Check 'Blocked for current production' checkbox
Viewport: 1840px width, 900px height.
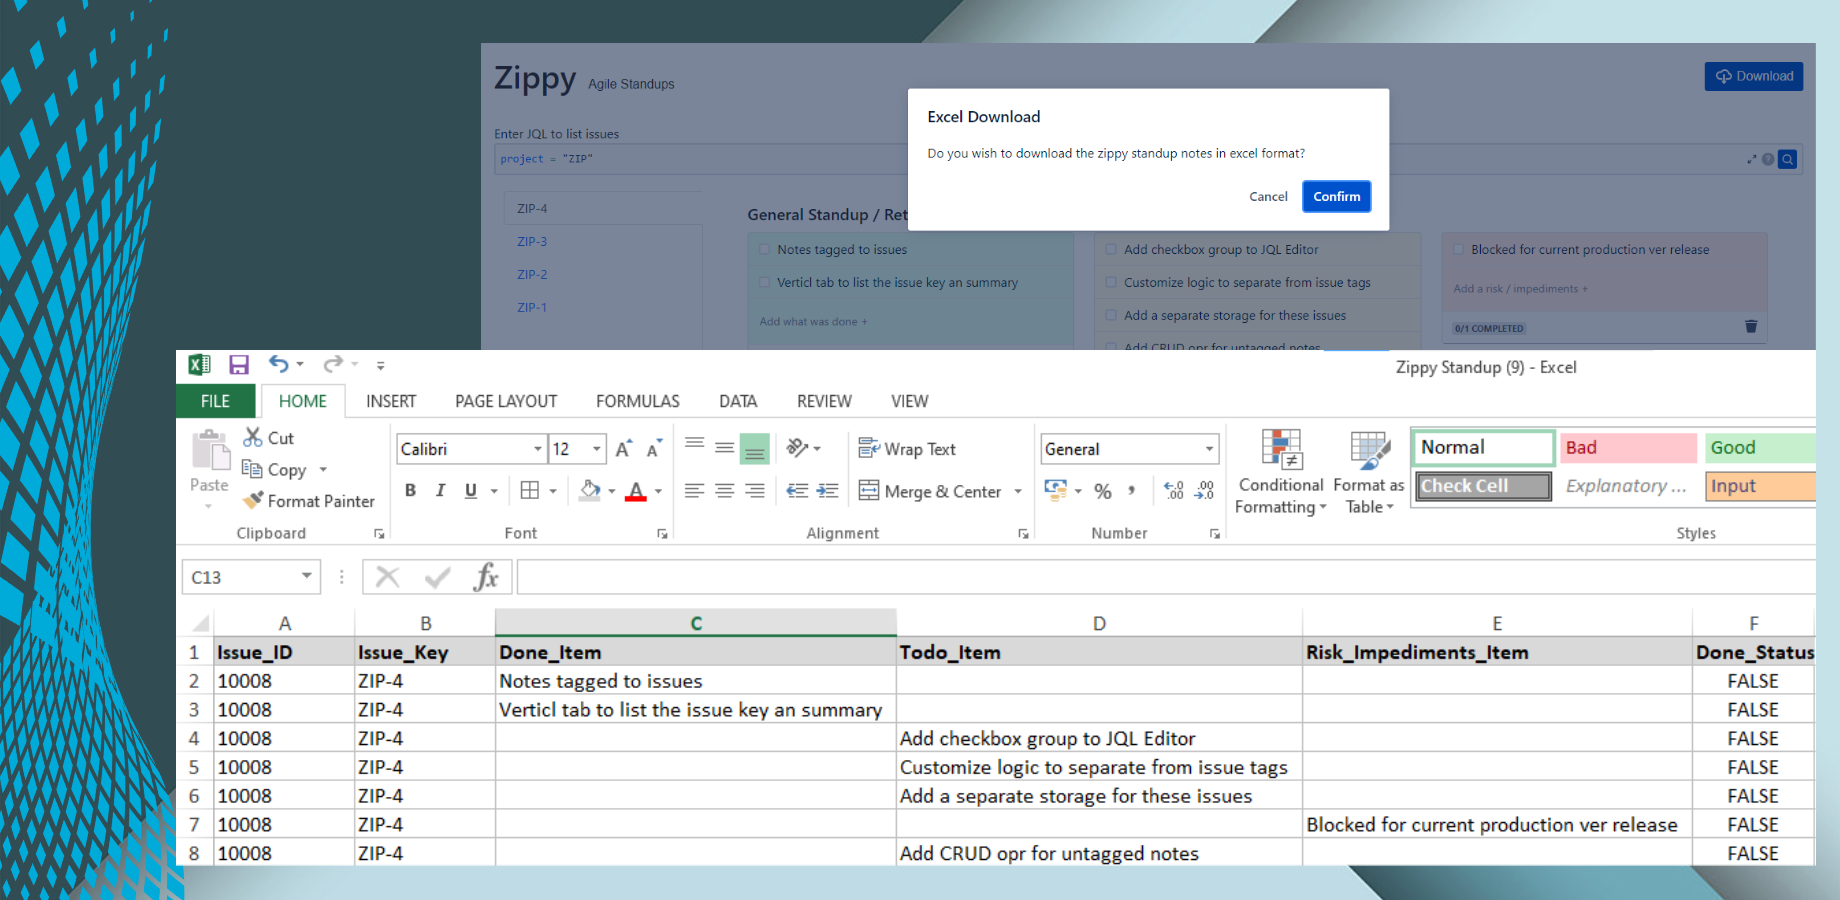point(1459,250)
